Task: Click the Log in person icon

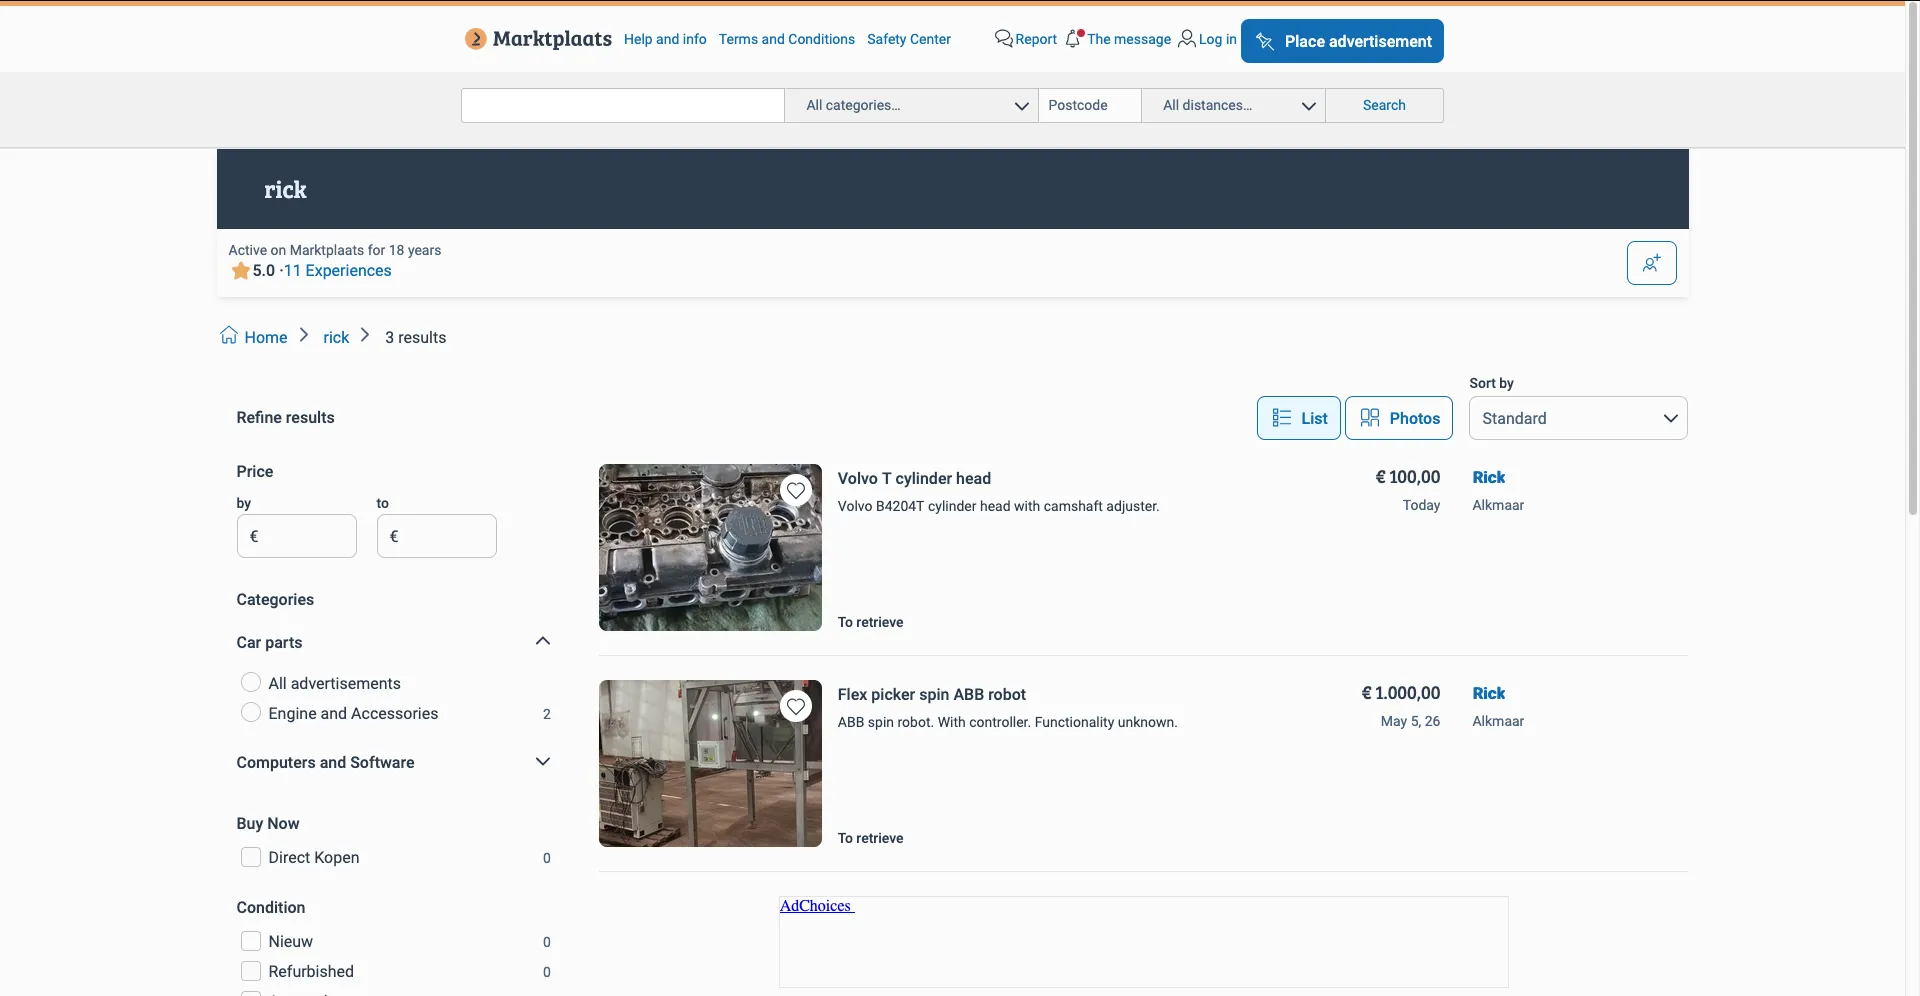Action: click(x=1186, y=38)
